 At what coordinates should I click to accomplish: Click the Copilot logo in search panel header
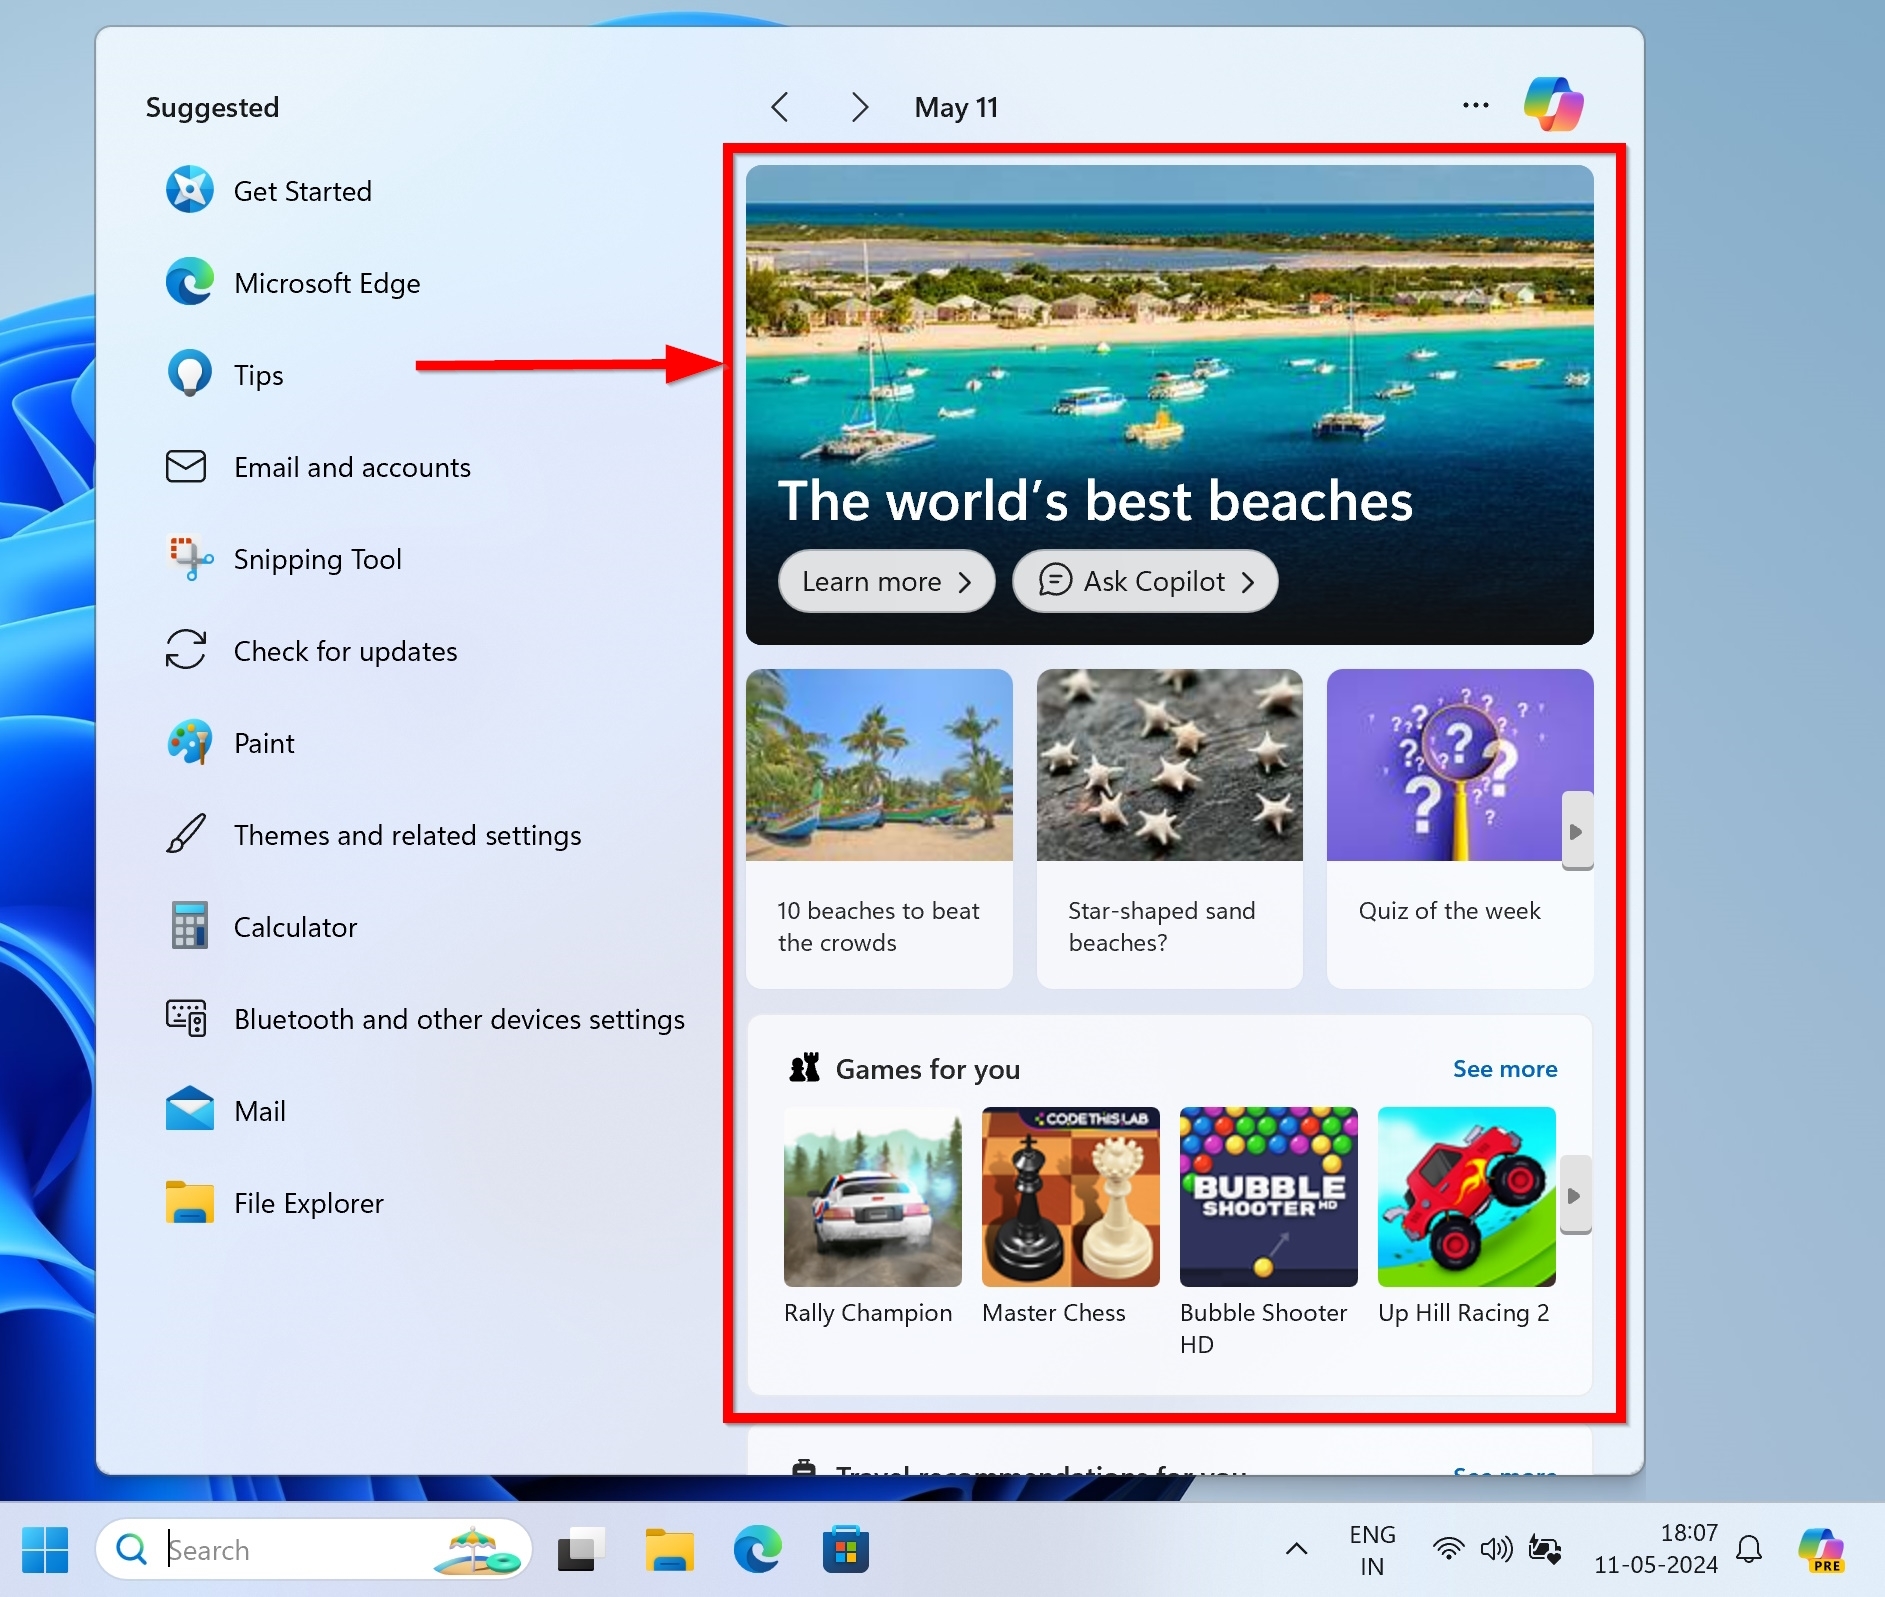[1553, 104]
